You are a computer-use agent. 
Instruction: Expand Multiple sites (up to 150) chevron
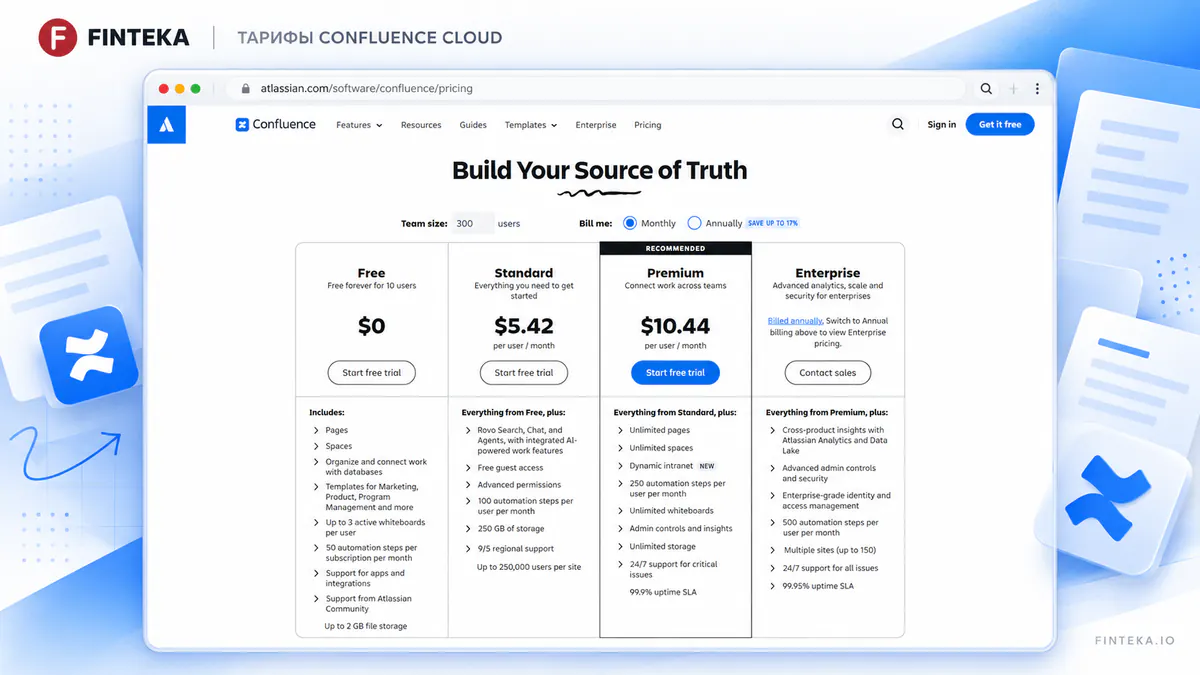(773, 551)
